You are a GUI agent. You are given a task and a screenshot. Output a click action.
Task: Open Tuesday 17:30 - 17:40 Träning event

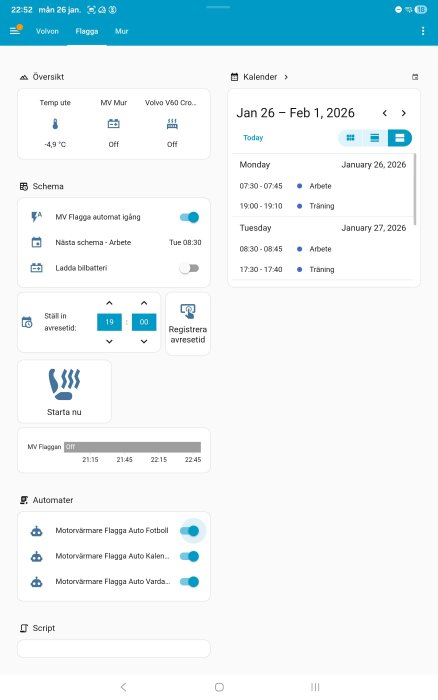[322, 270]
